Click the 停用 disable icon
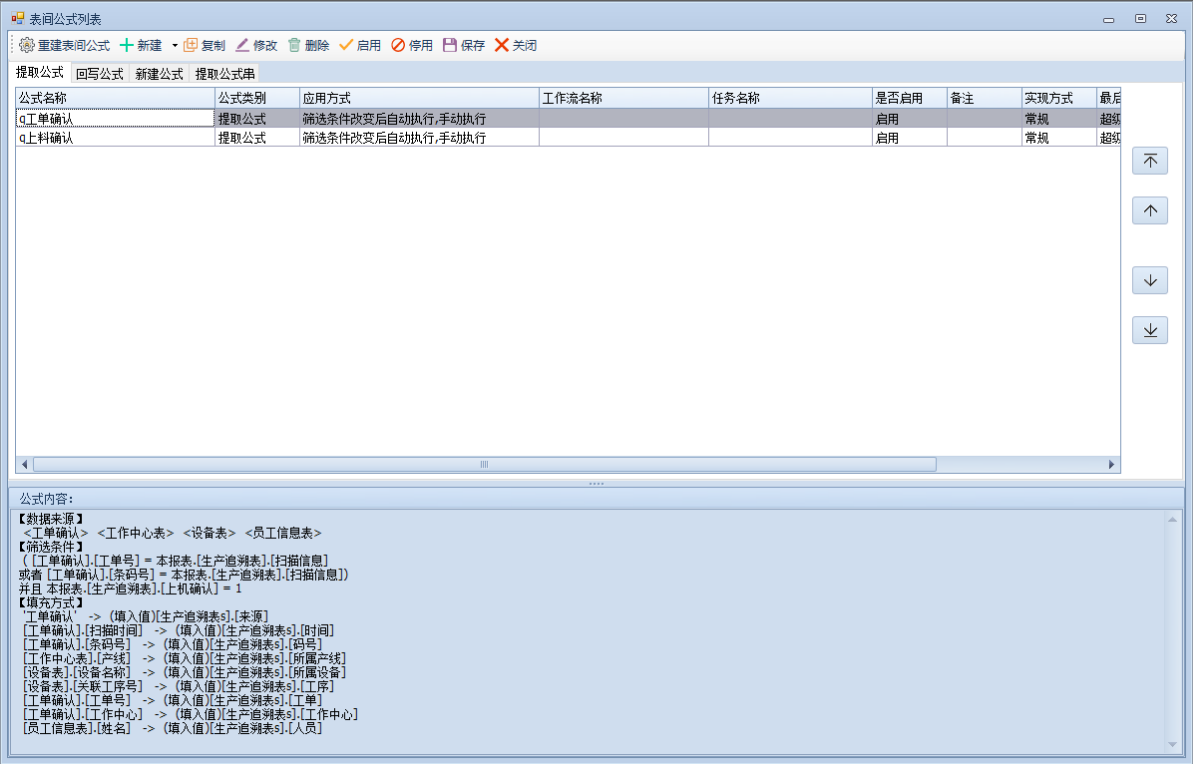 (x=398, y=45)
